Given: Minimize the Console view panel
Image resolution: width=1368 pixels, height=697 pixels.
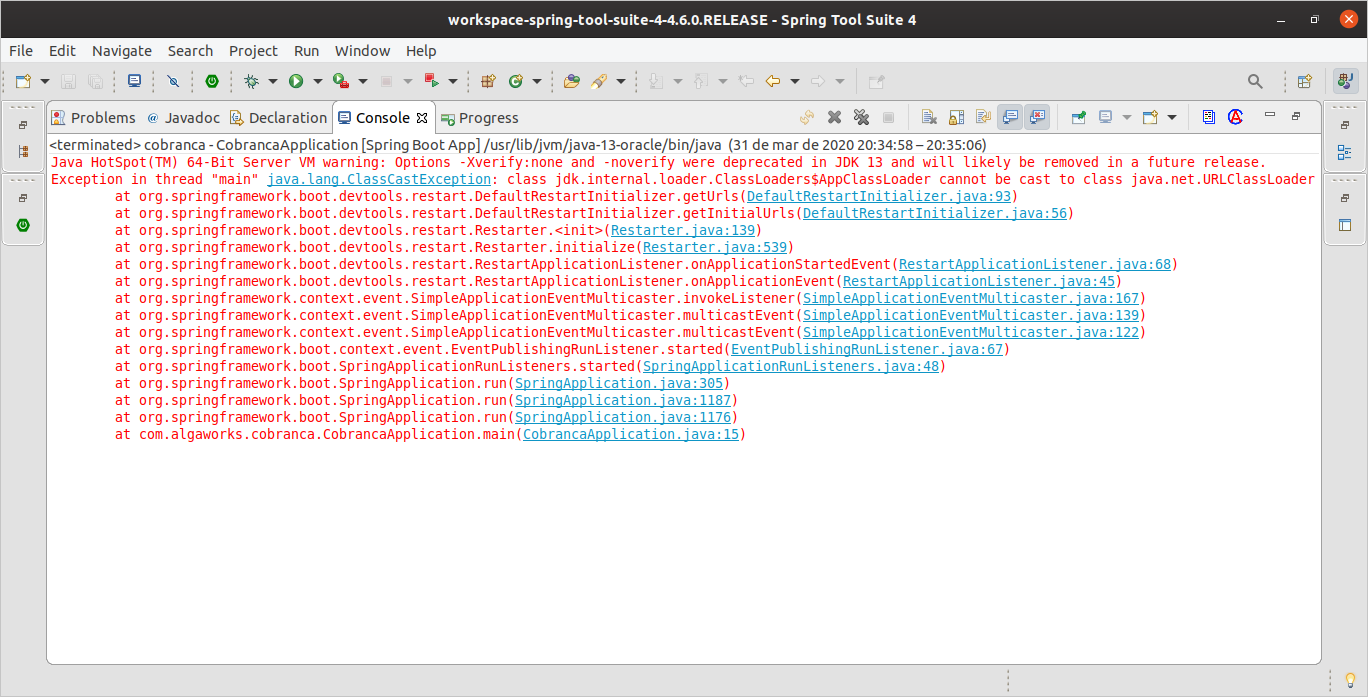Looking at the screenshot, I should tap(1270, 115).
